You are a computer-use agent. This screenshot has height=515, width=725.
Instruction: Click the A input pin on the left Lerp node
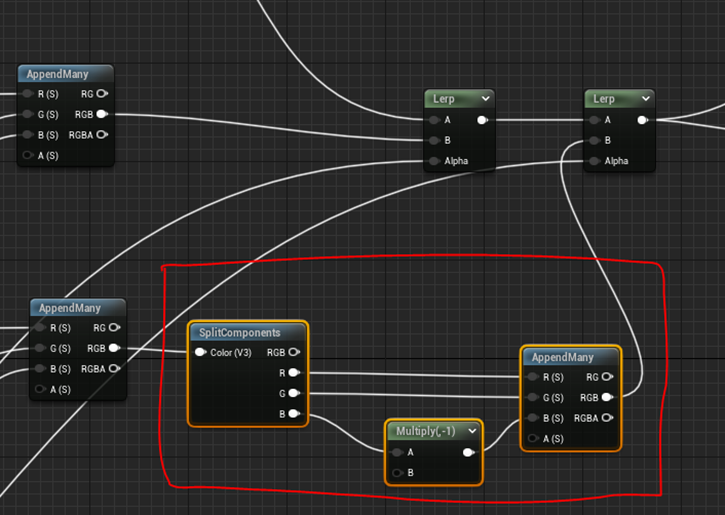coord(434,120)
